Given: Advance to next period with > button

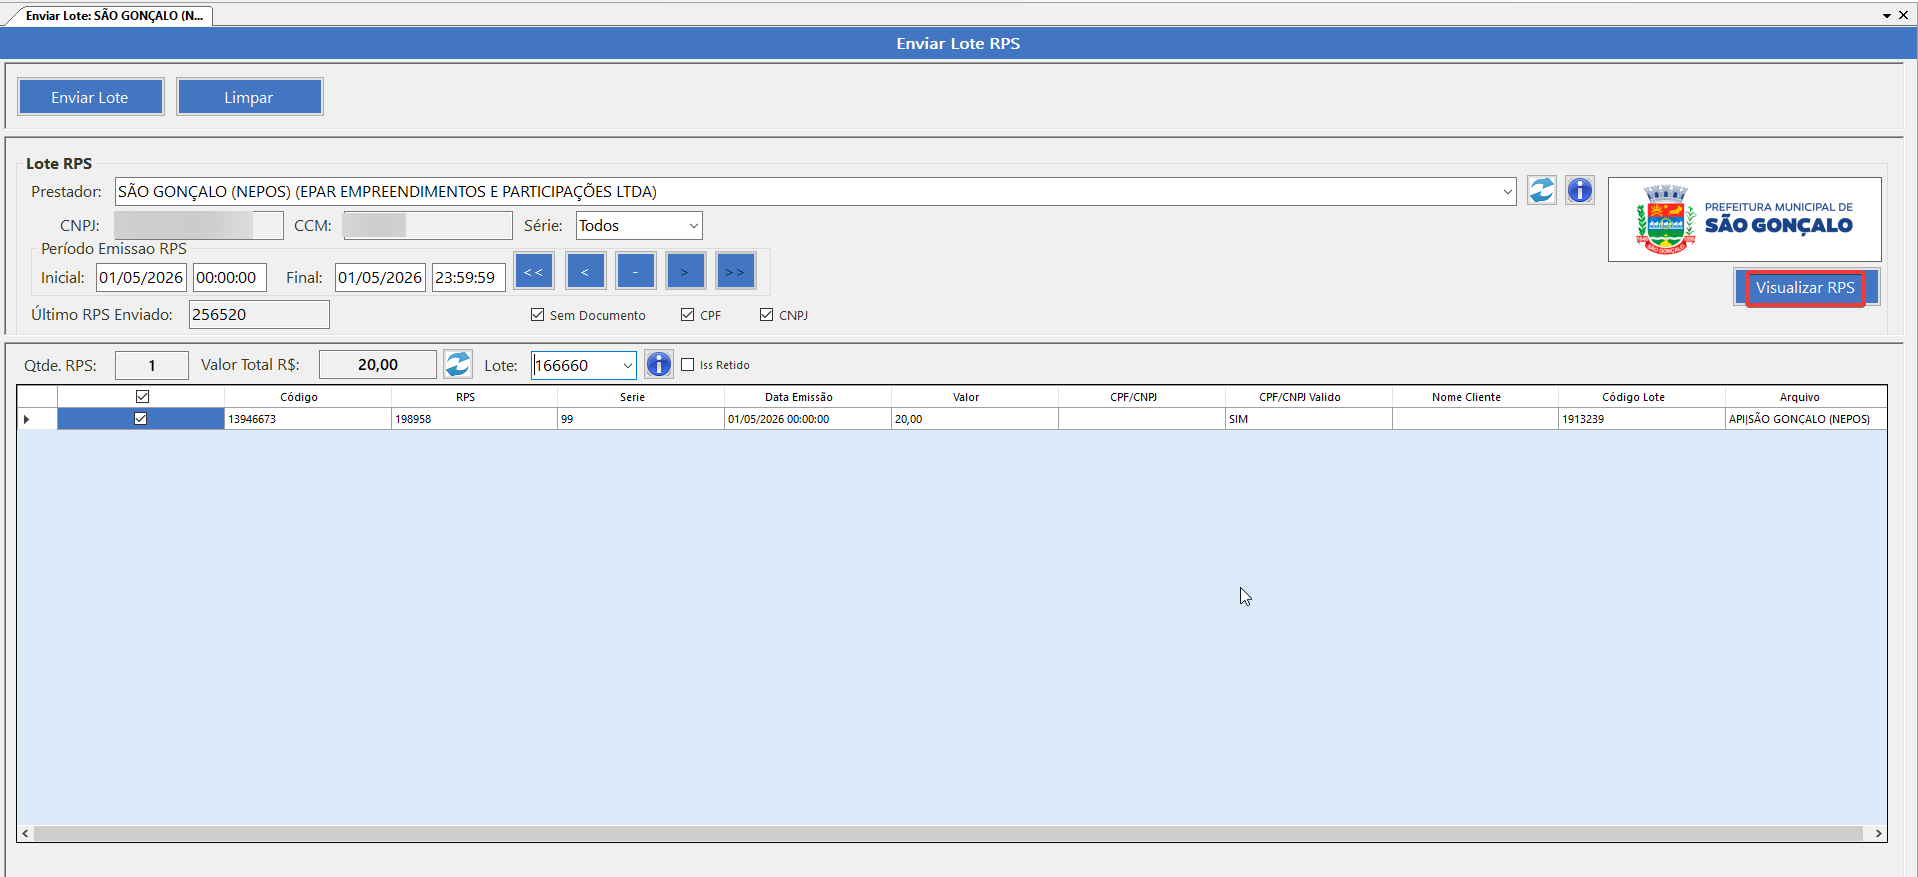Looking at the screenshot, I should (685, 271).
